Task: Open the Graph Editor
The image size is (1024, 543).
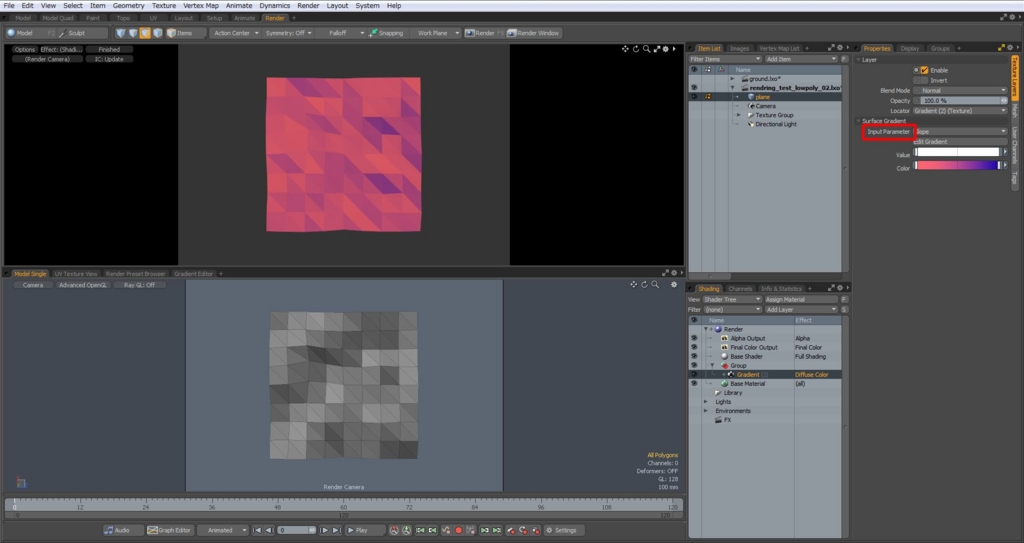Action: (x=169, y=531)
